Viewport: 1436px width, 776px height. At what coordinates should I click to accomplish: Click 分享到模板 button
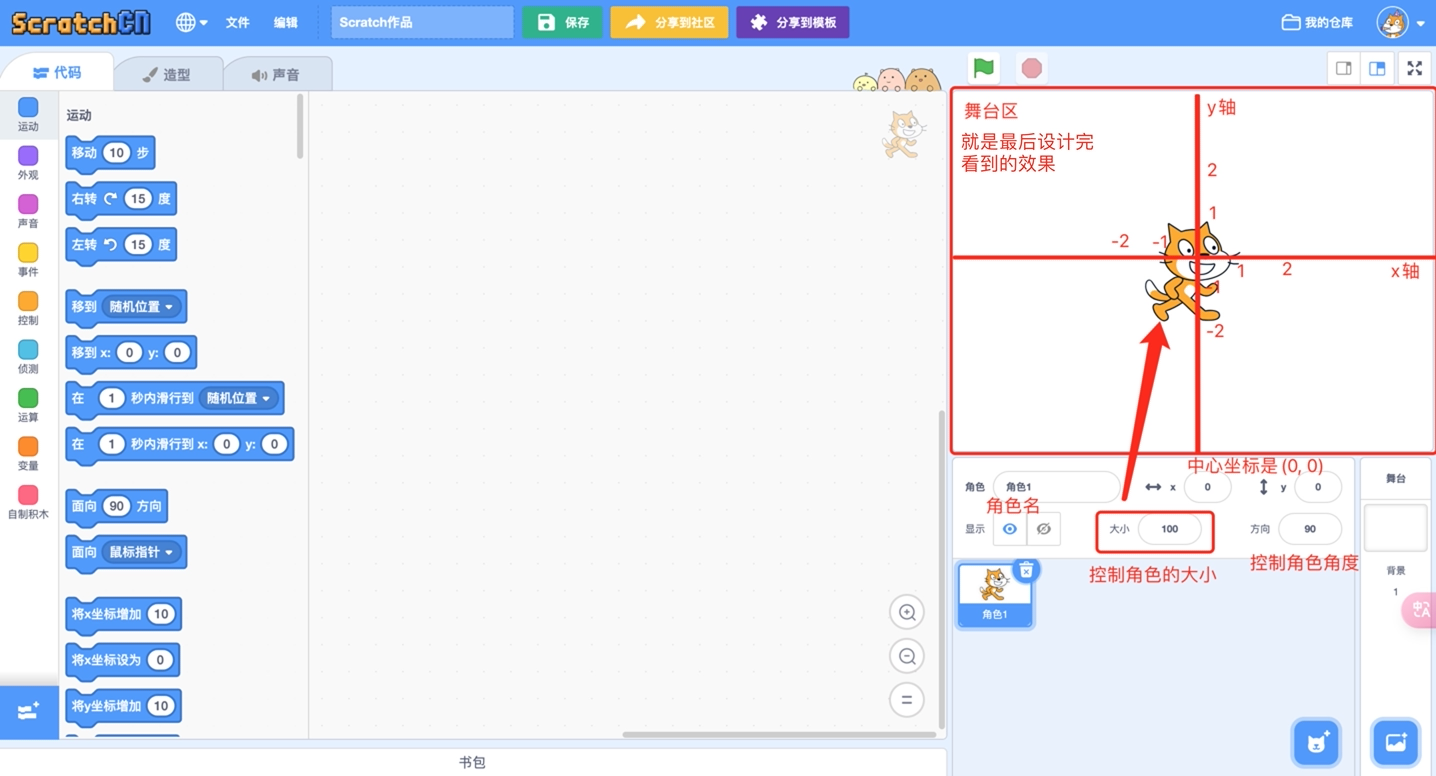[x=793, y=22]
